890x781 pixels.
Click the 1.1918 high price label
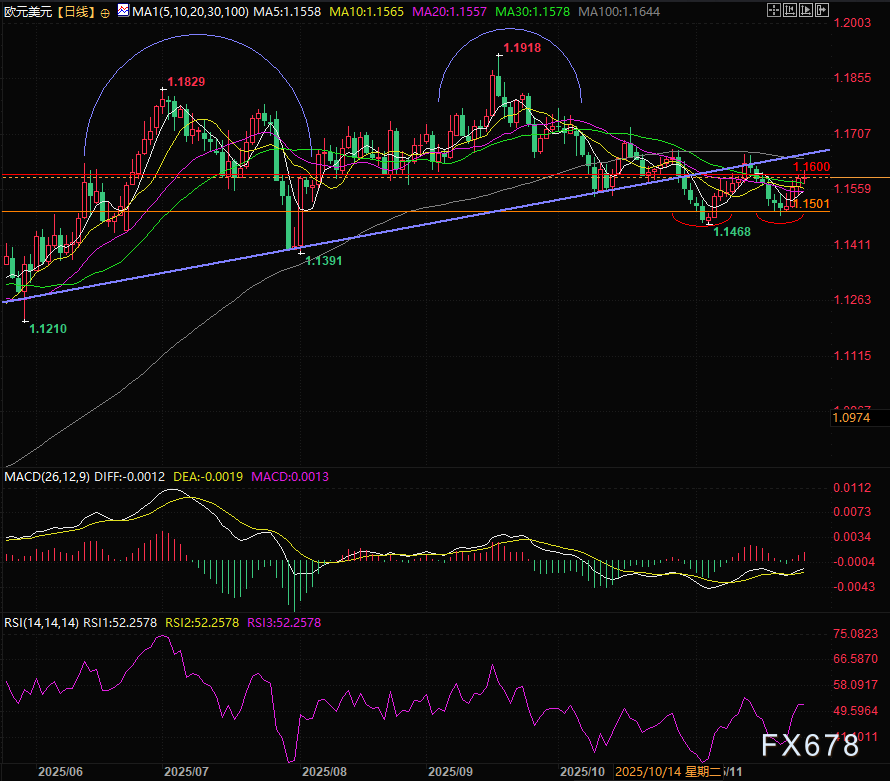tap(522, 47)
